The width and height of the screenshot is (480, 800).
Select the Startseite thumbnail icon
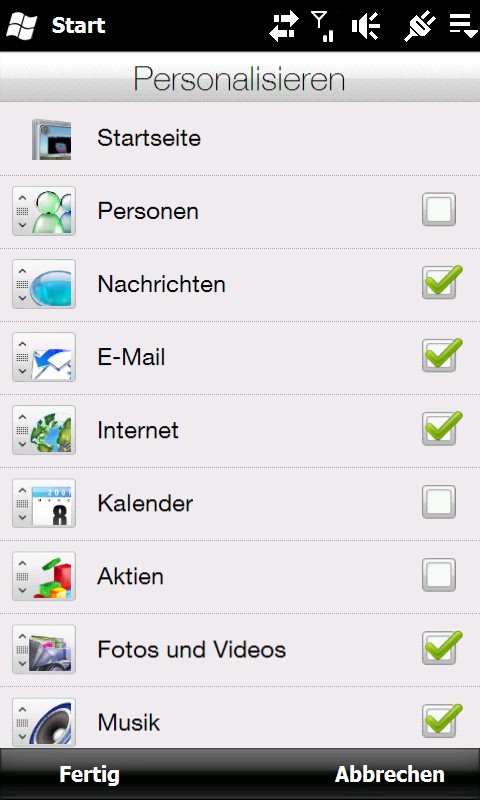[x=52, y=139]
